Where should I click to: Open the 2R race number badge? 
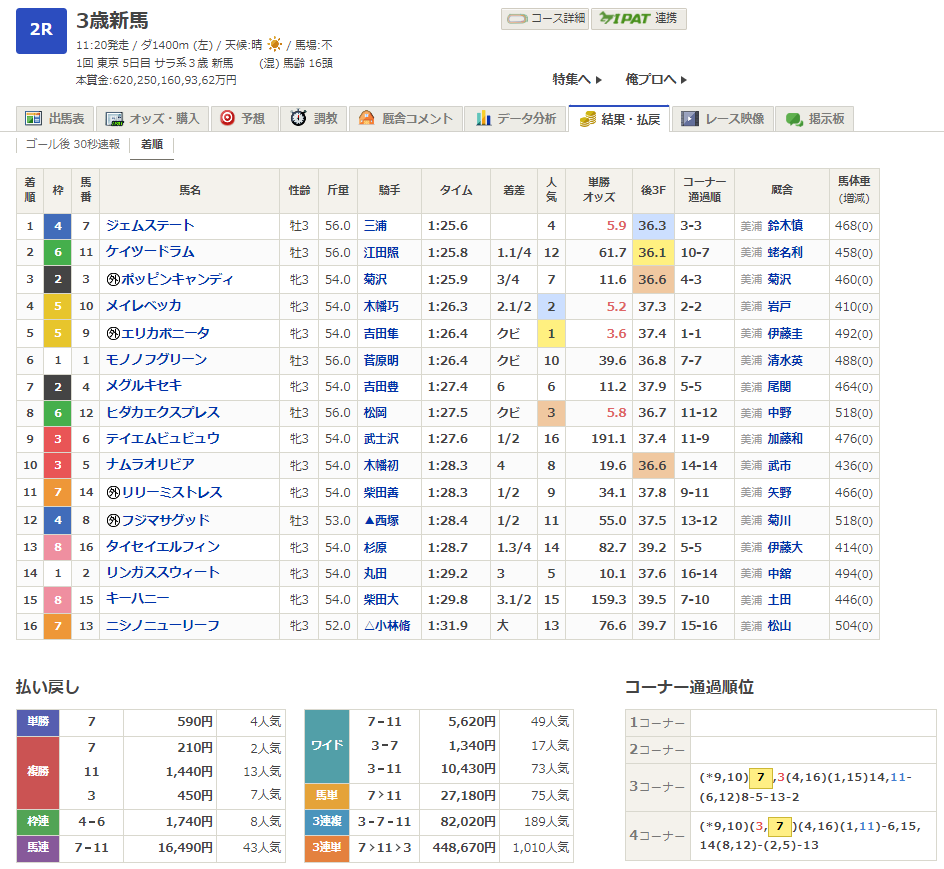pos(42,29)
